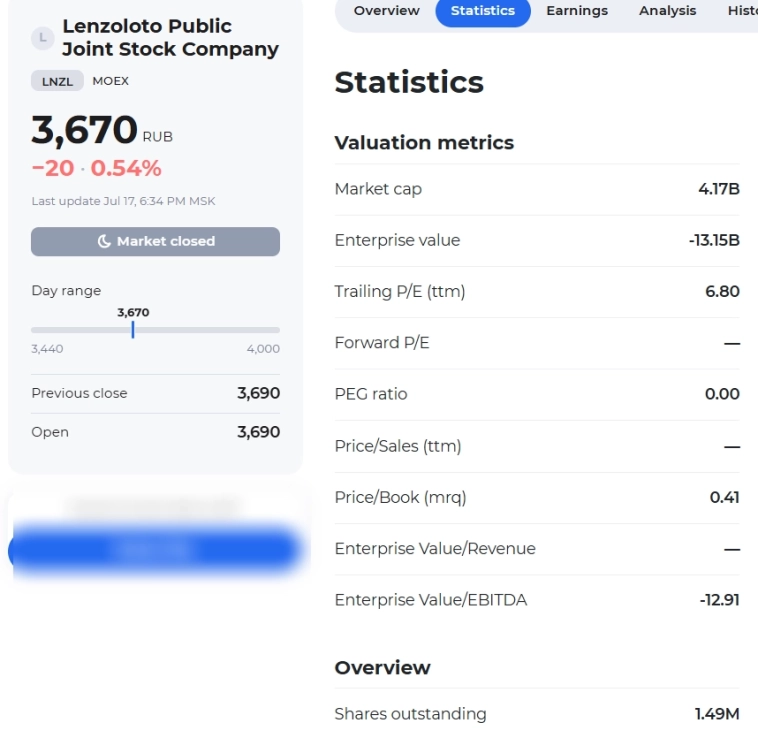Click the Statistics page heading
758x738 pixels.
coord(409,82)
